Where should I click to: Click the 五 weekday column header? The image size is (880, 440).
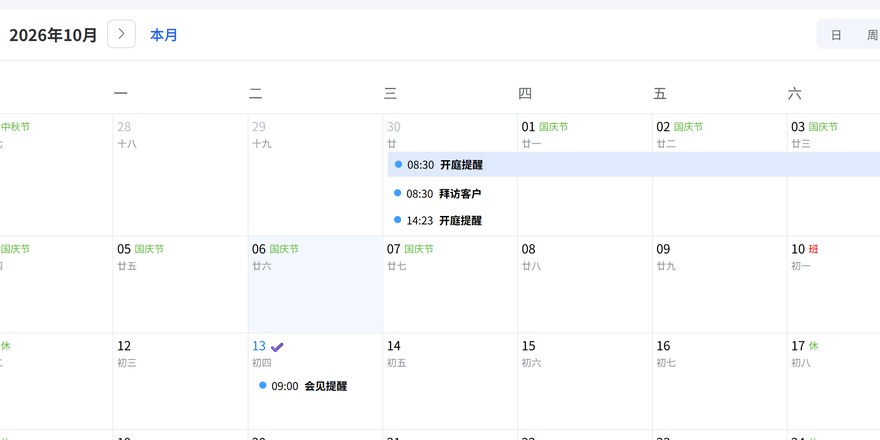tap(660, 93)
